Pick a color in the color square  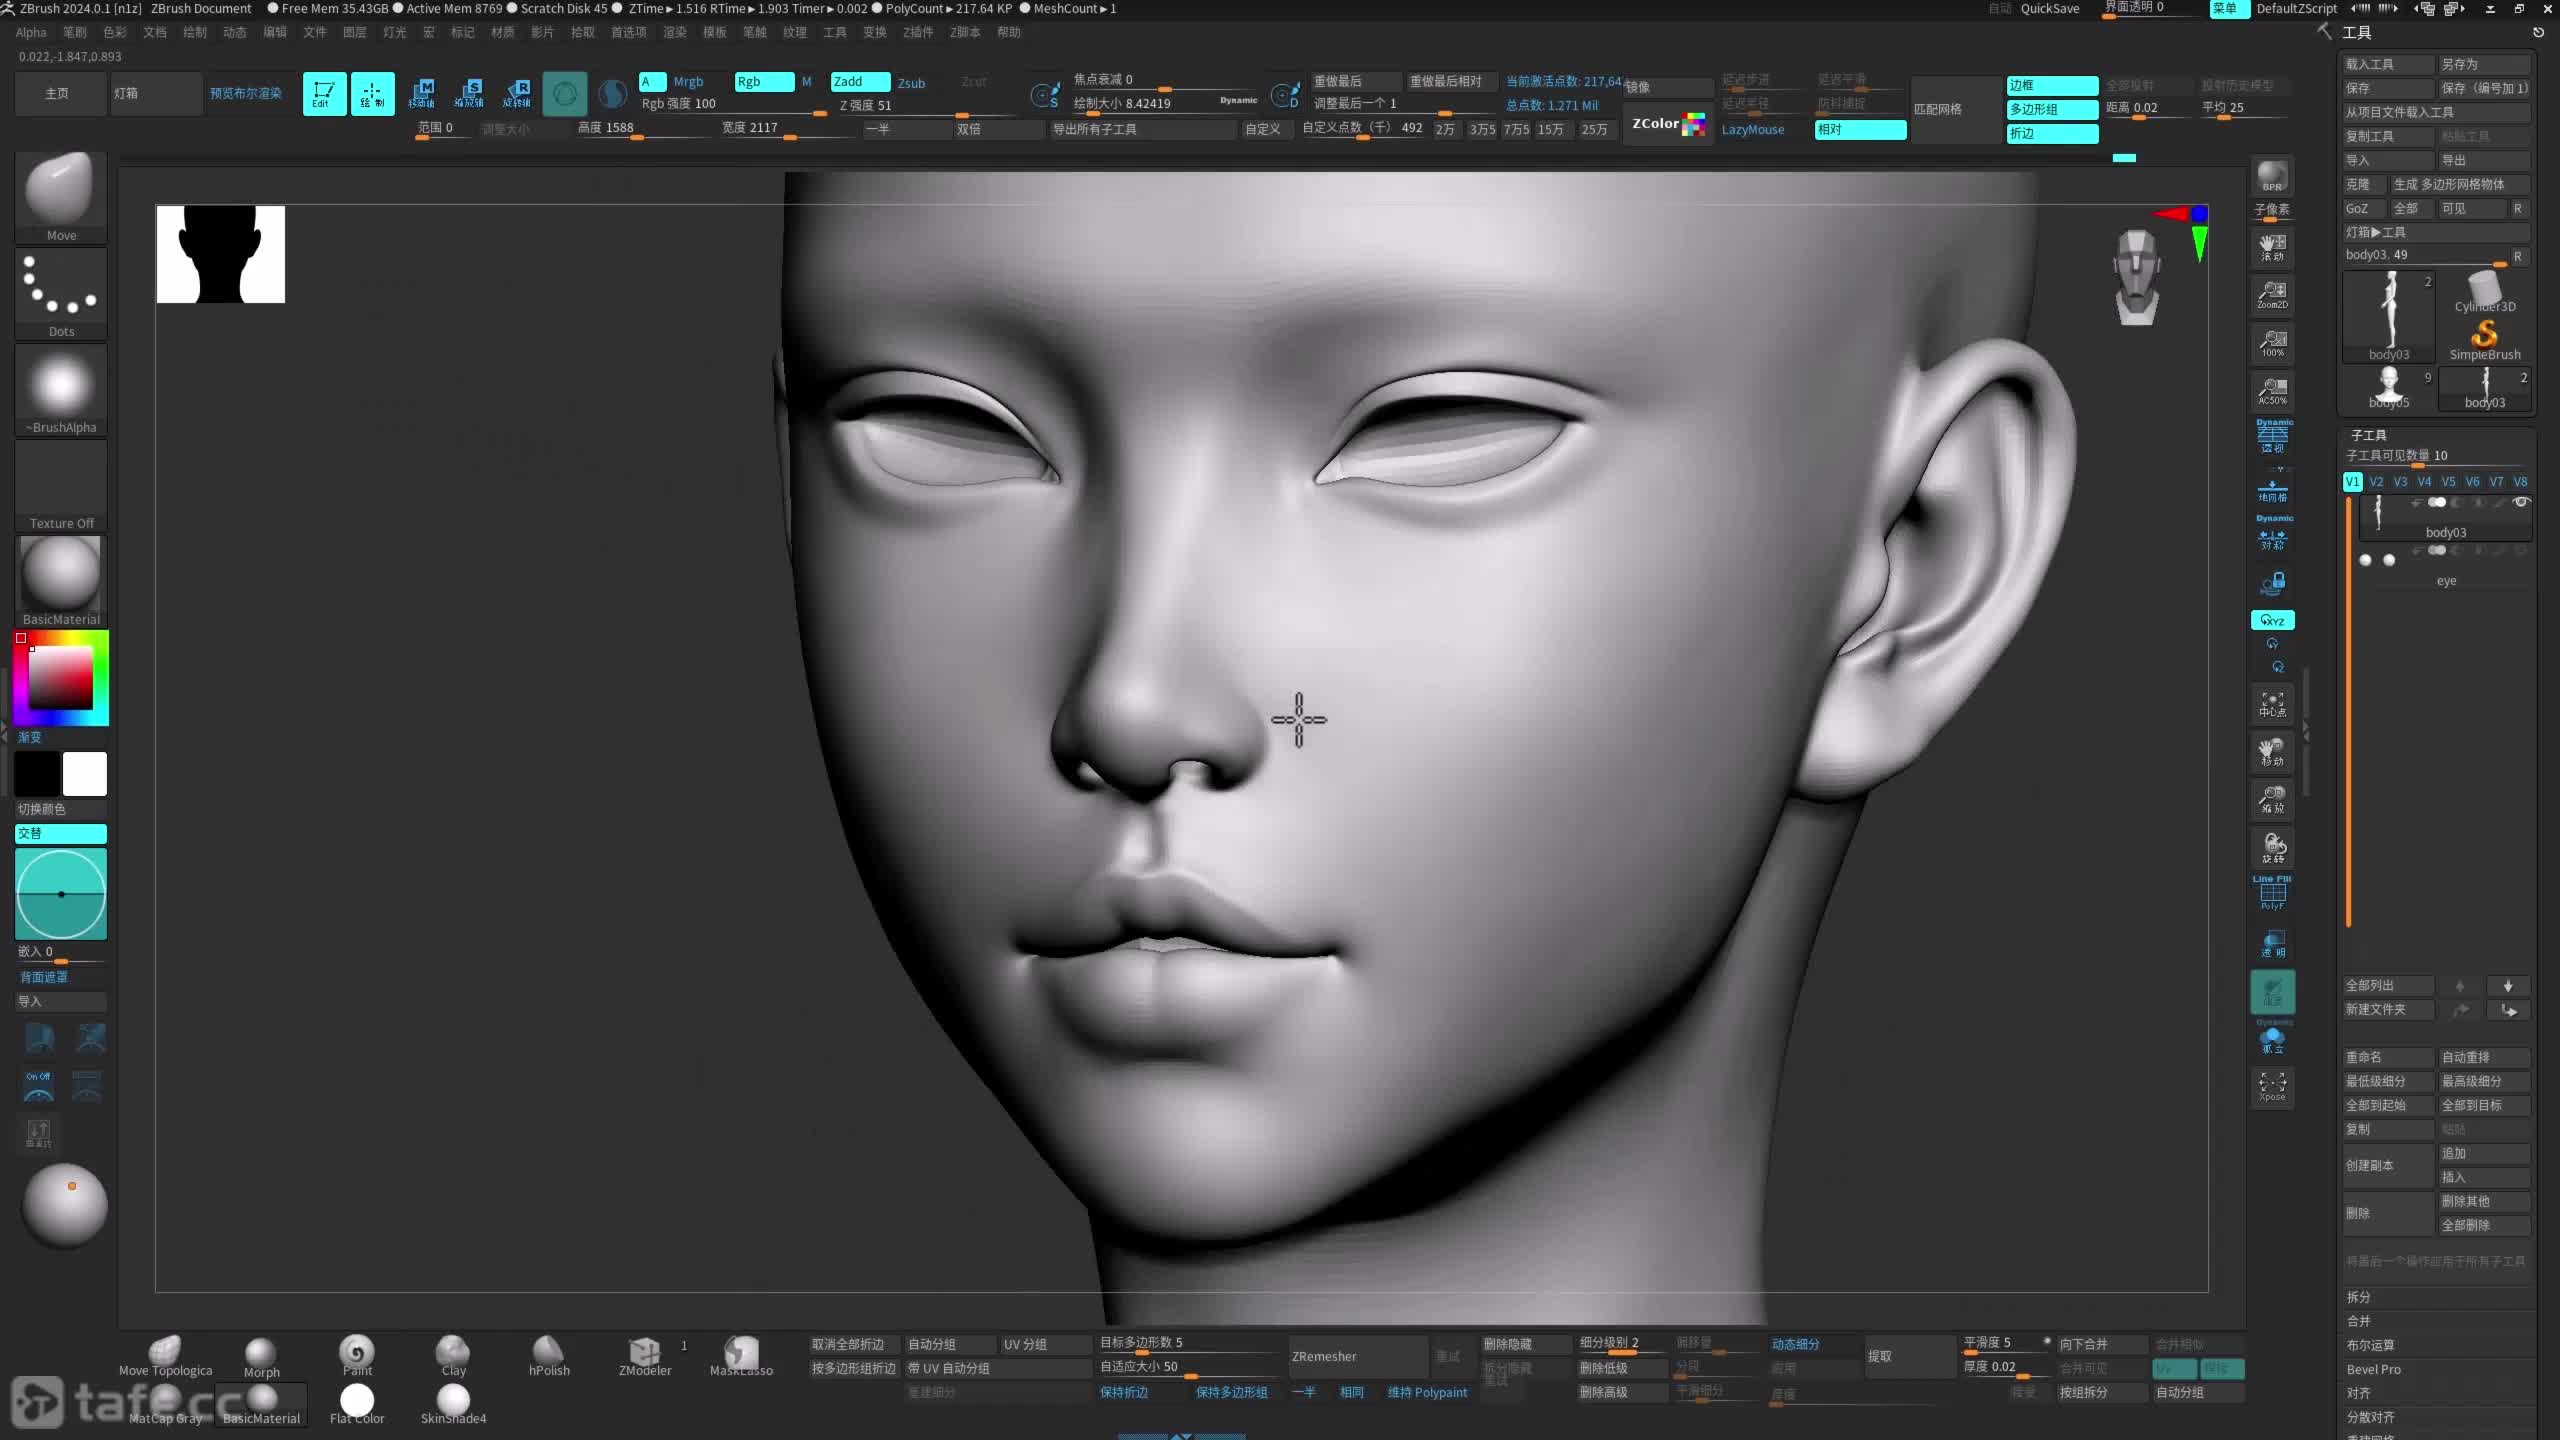60,678
